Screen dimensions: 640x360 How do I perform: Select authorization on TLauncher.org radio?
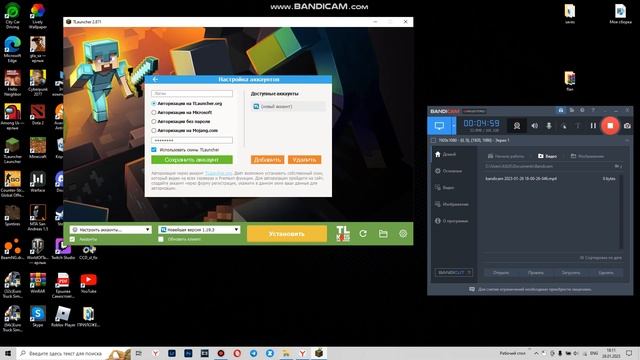pyautogui.click(x=154, y=104)
